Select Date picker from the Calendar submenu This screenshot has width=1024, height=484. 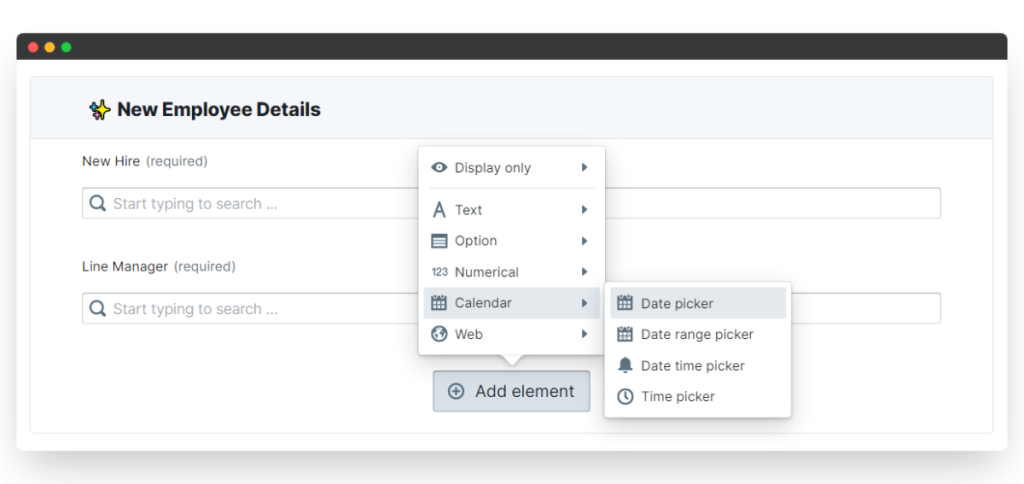pyautogui.click(x=698, y=303)
